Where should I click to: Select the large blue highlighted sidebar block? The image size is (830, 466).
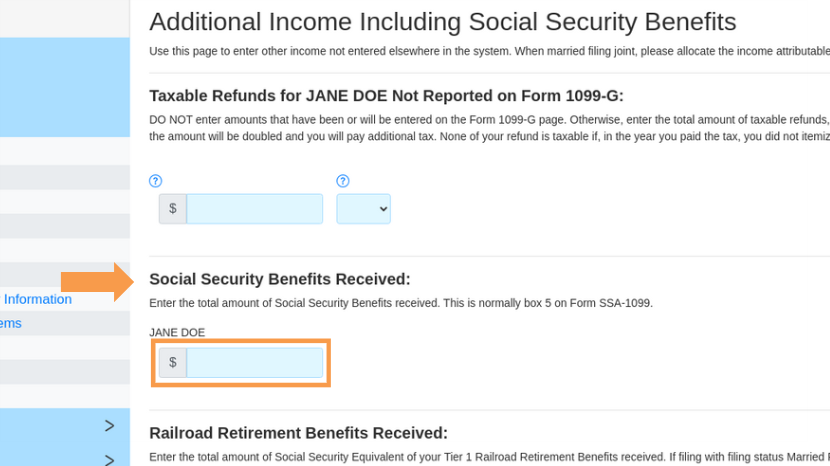(65, 87)
